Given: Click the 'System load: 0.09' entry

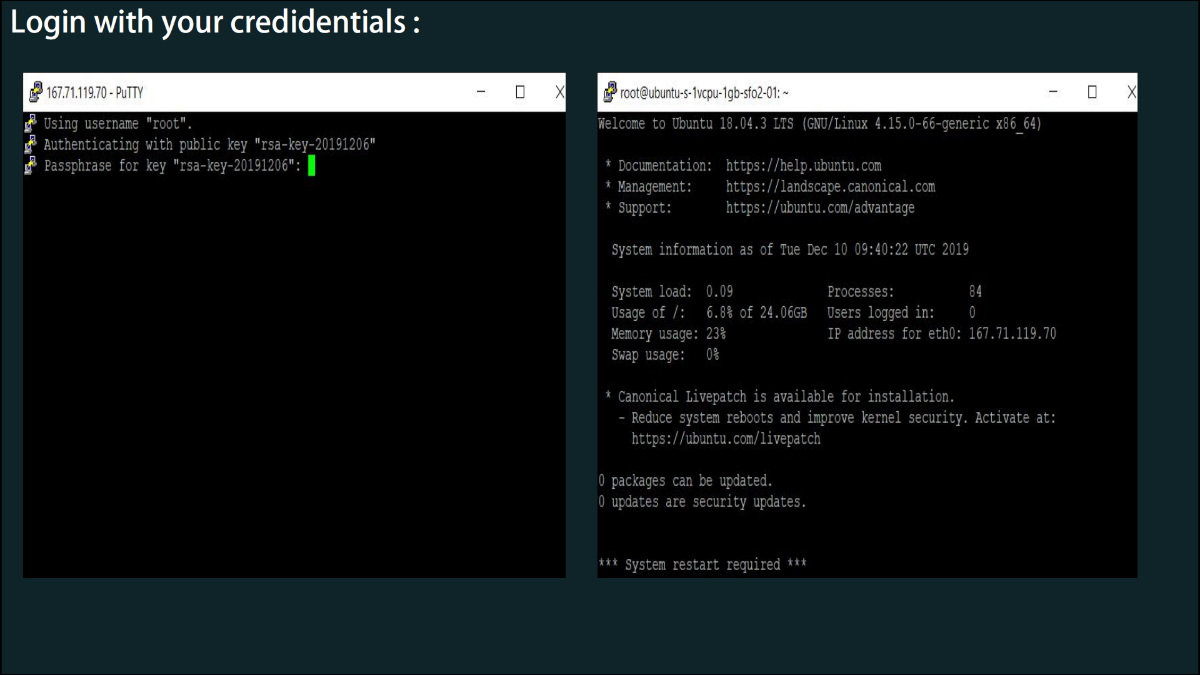Looking at the screenshot, I should coord(672,292).
